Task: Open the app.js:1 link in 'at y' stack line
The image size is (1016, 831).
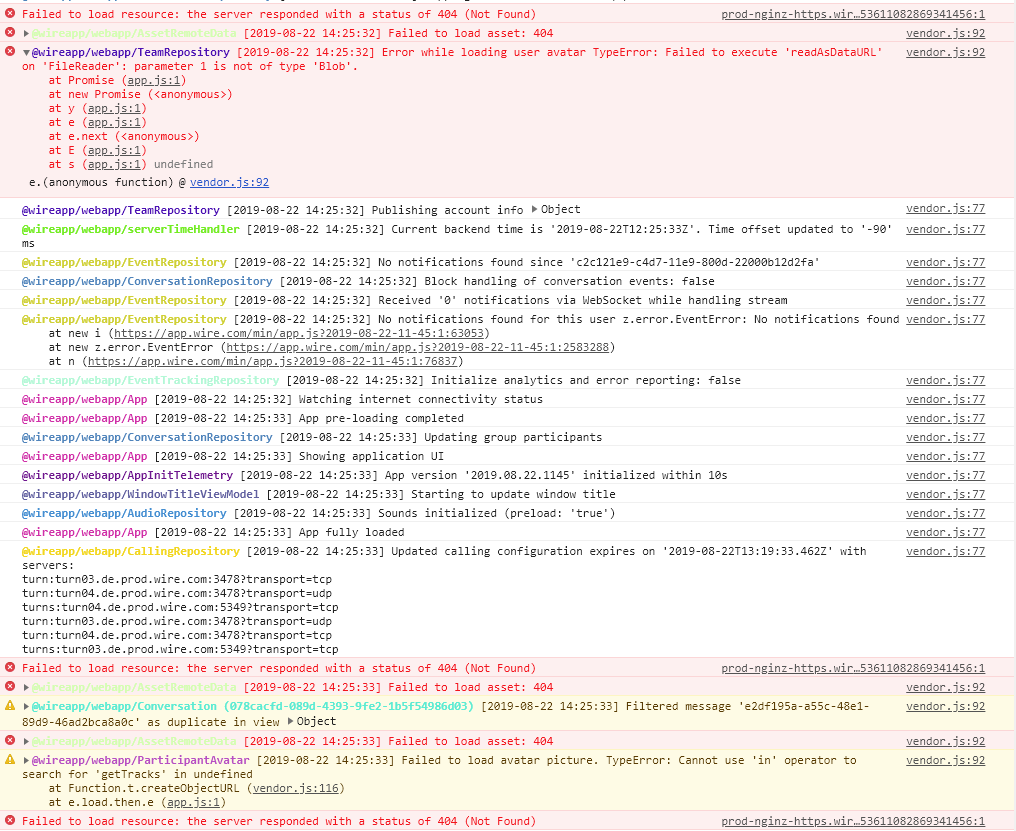Action: click(114, 108)
